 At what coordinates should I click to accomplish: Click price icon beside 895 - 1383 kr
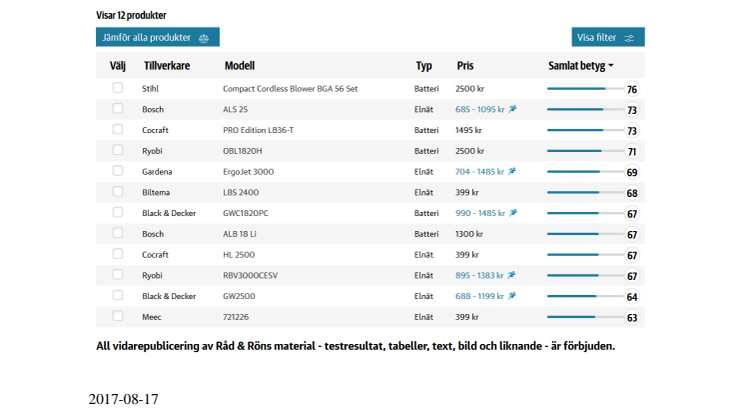511,275
